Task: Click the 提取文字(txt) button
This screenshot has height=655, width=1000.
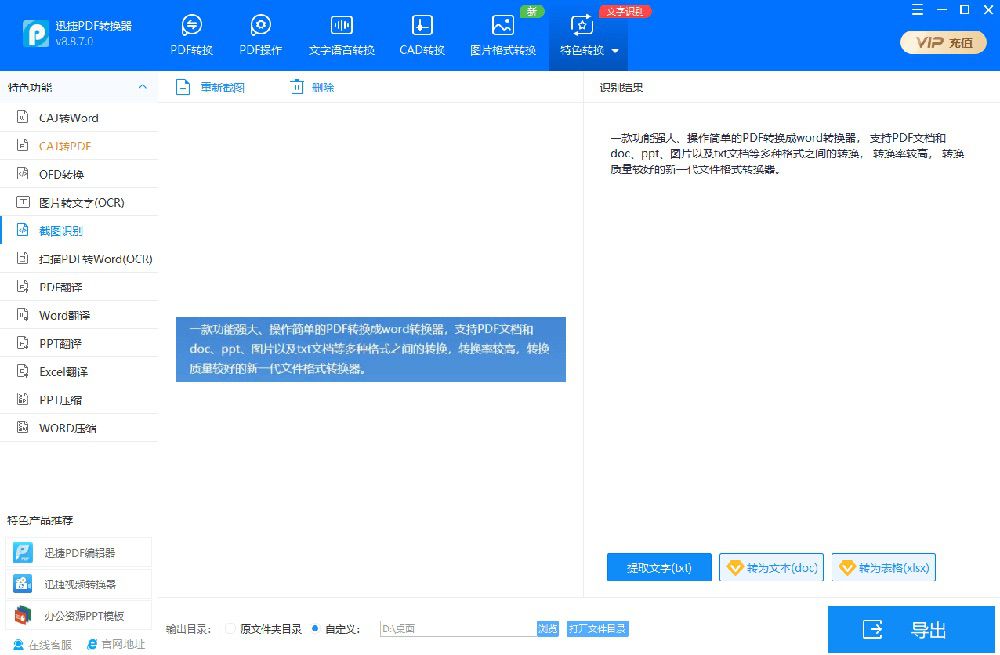Action: click(659, 568)
